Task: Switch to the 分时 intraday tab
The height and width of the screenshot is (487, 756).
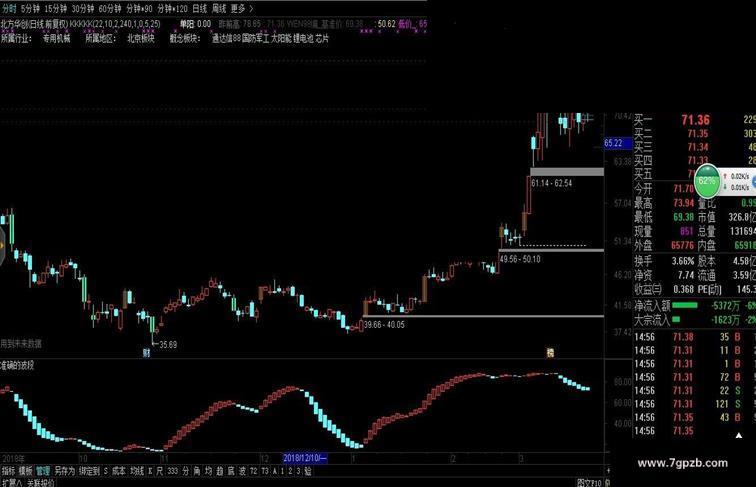Action: click(9, 9)
